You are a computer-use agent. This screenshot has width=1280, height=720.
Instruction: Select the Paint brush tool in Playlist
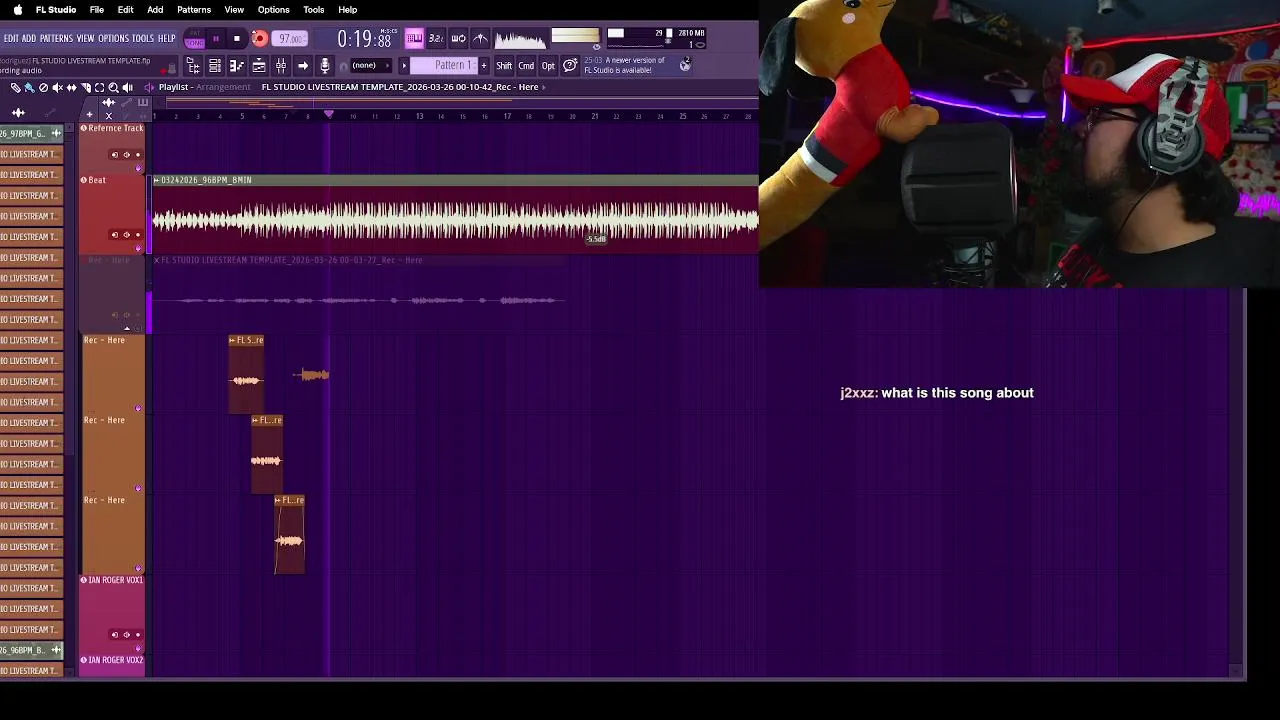(x=30, y=87)
